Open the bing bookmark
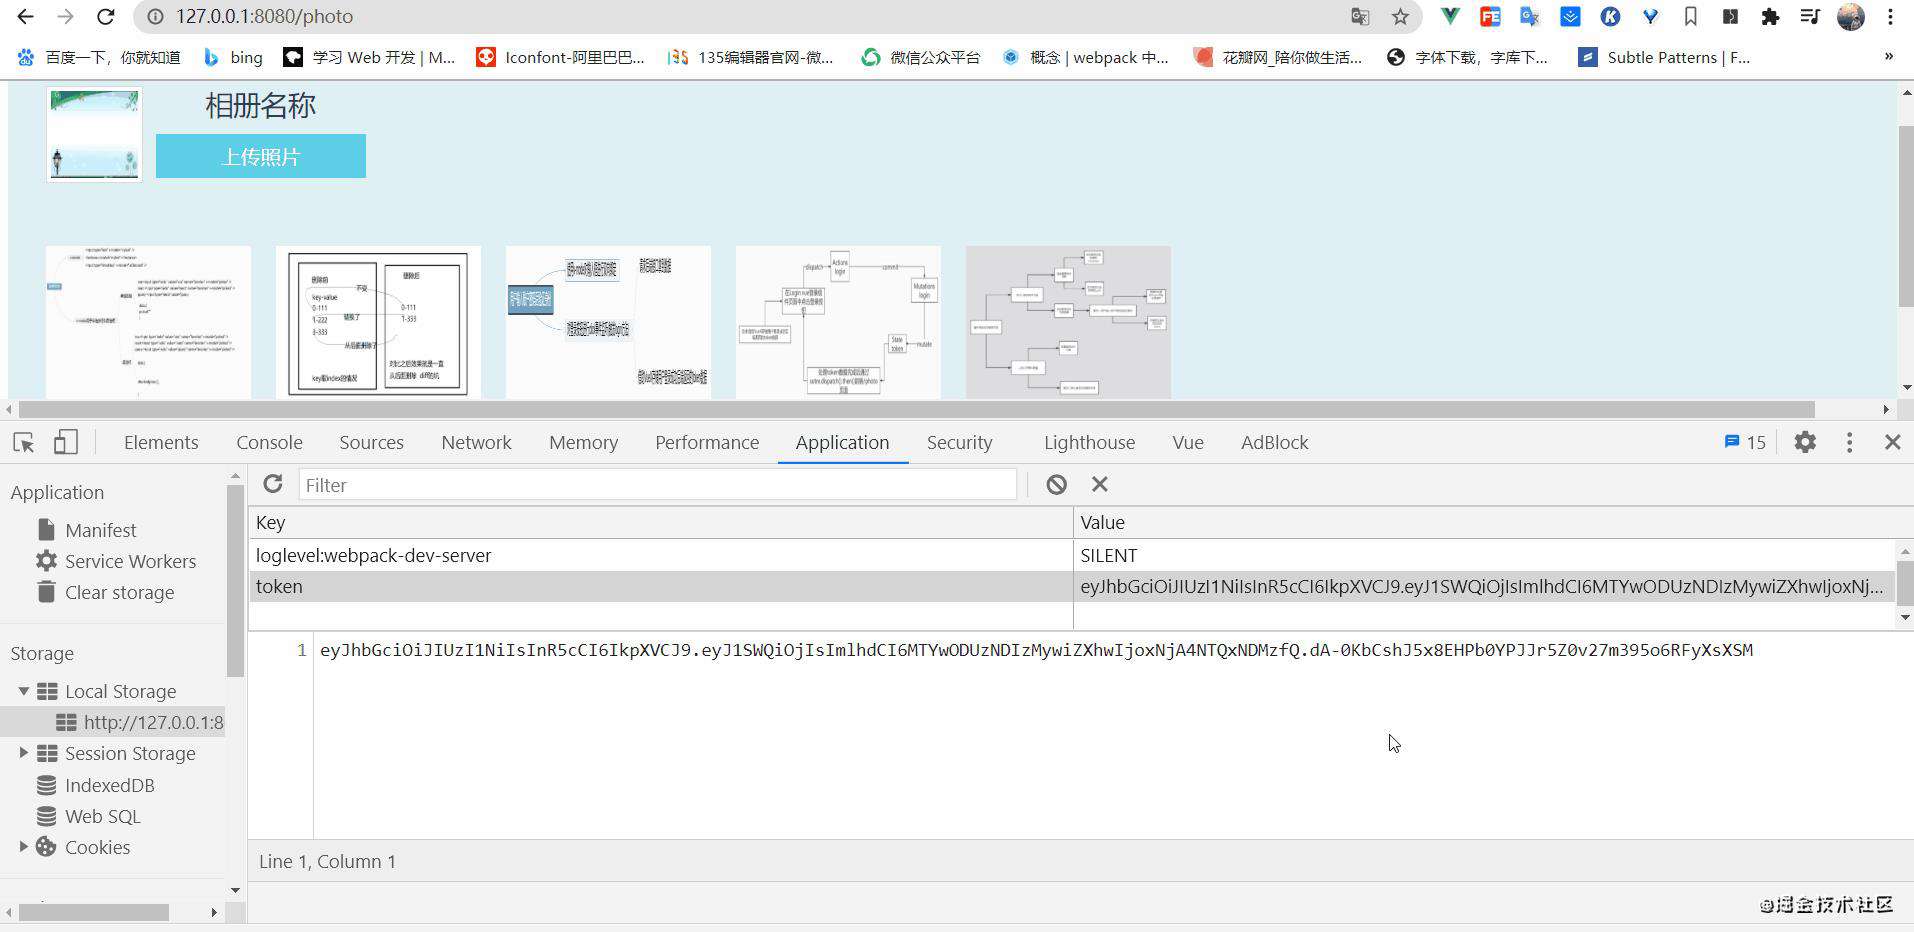This screenshot has height=932, width=1914. tap(233, 57)
